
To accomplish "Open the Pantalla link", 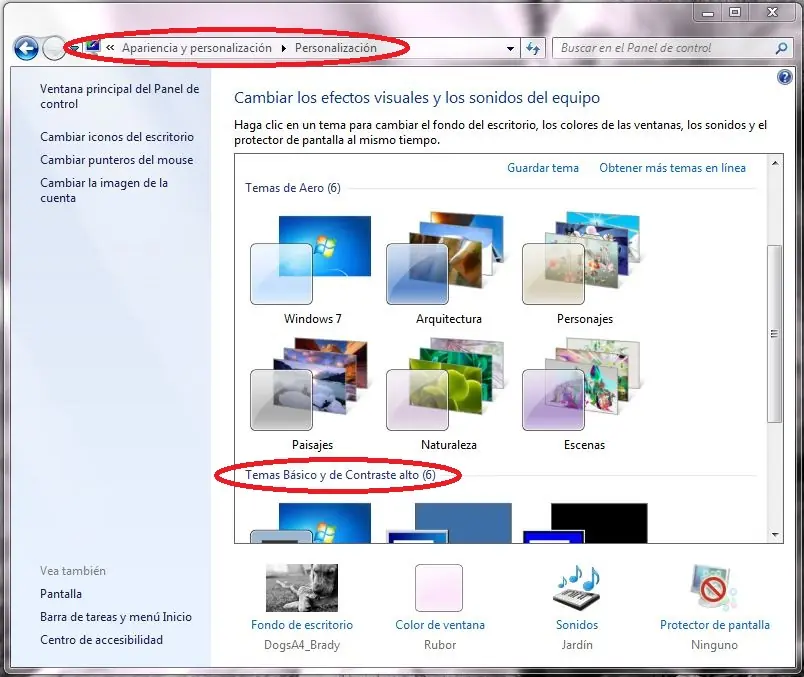I will tap(61, 594).
